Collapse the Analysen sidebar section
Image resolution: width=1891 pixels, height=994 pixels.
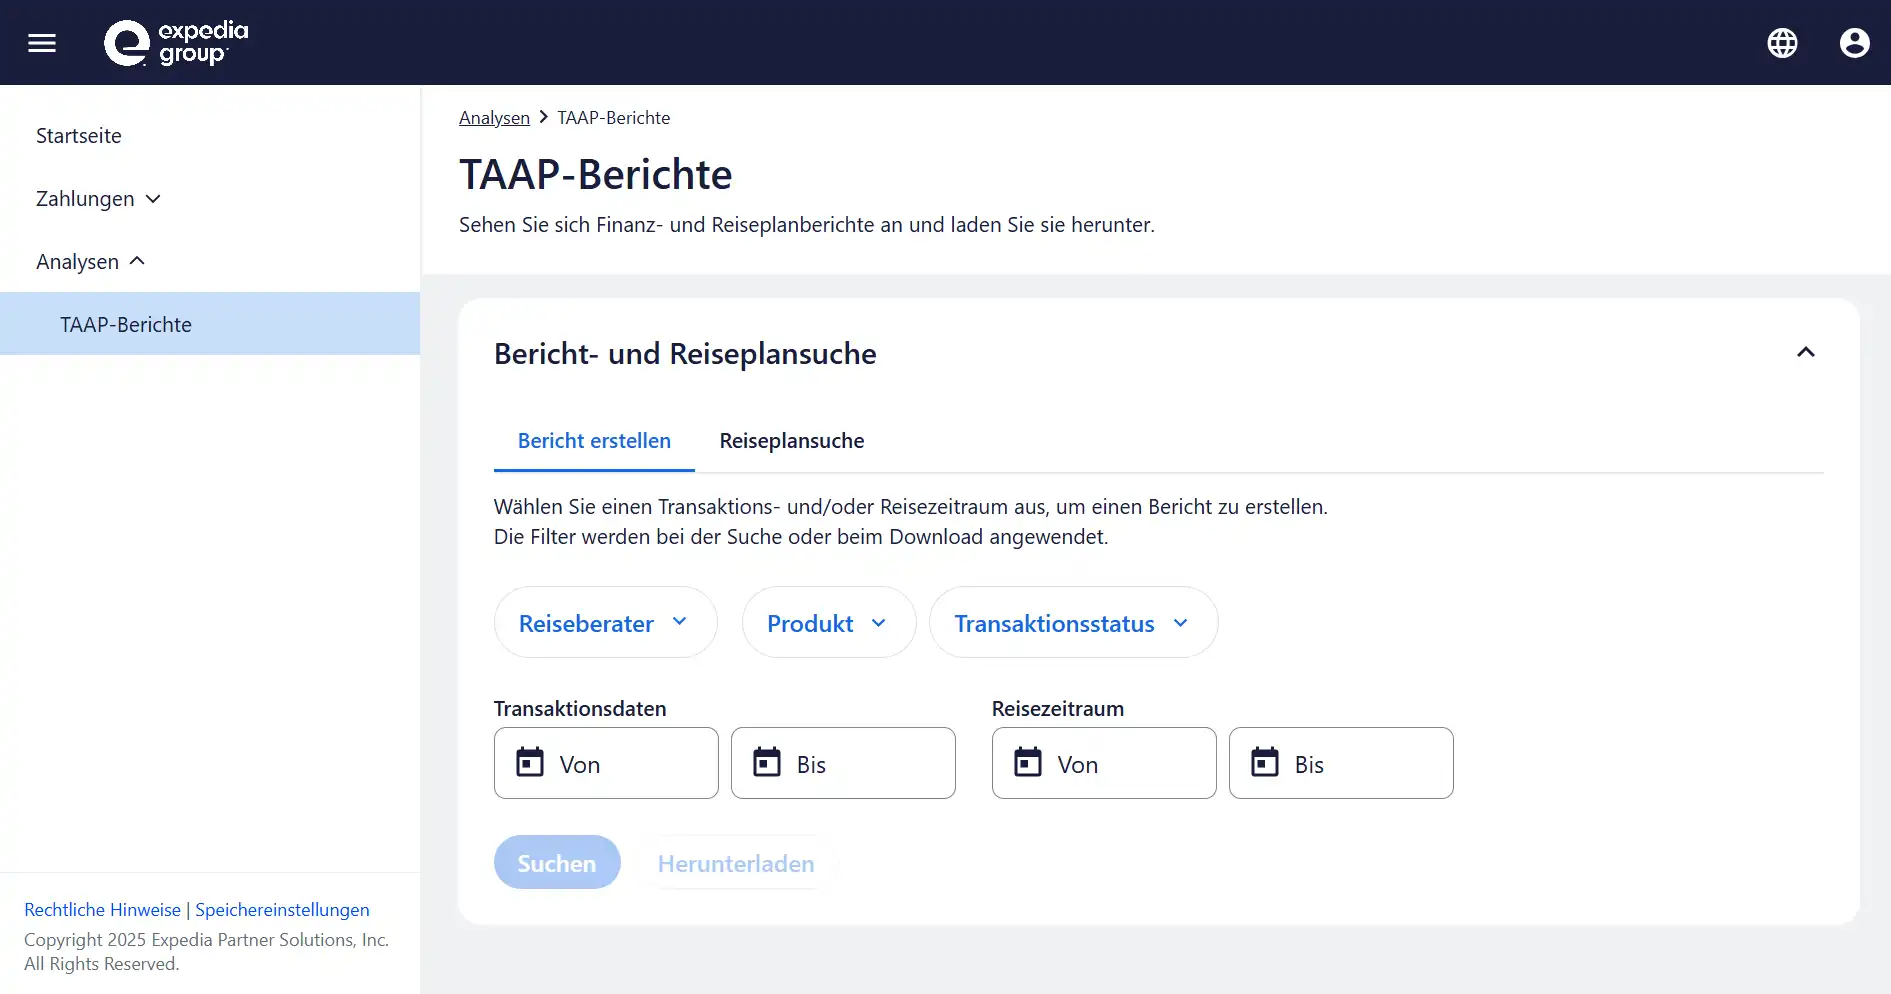tap(91, 262)
